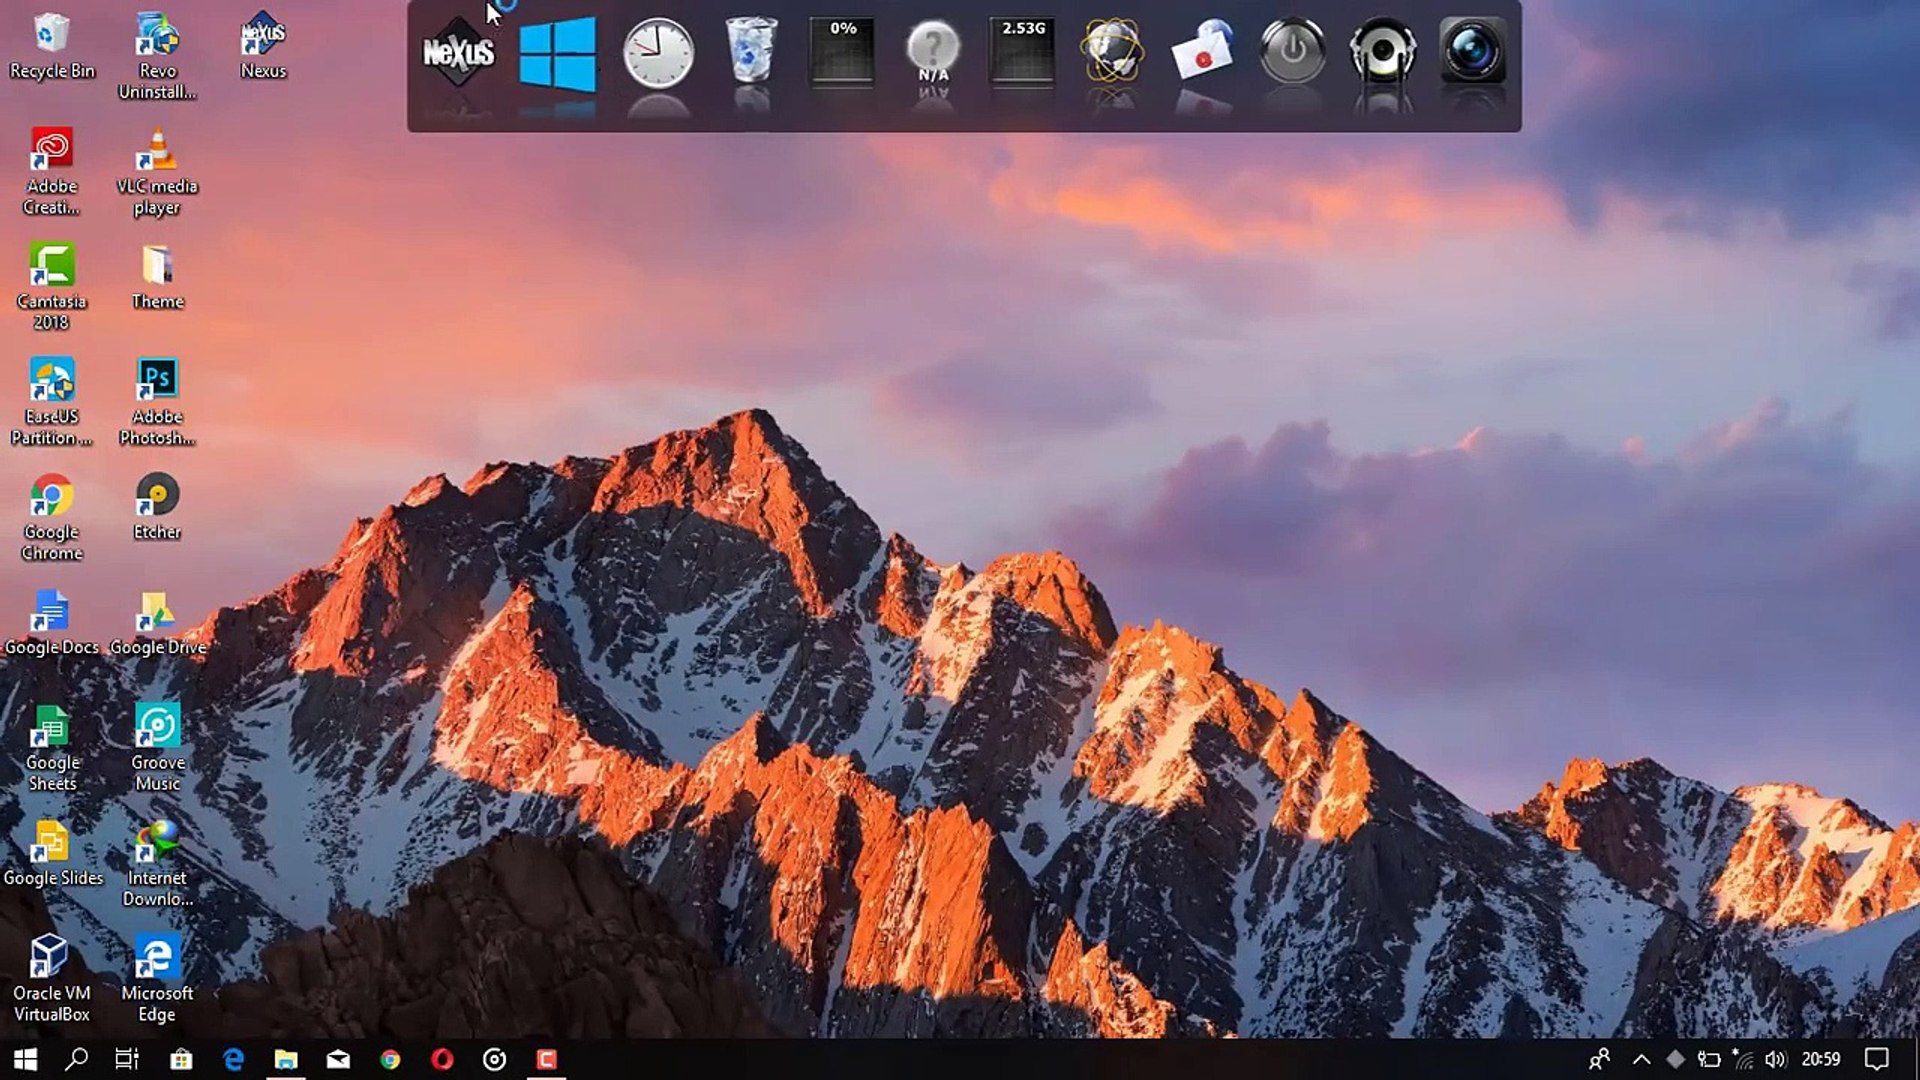Open VLC media player desktop shortcut
The image size is (1920, 1080).
coord(157,170)
